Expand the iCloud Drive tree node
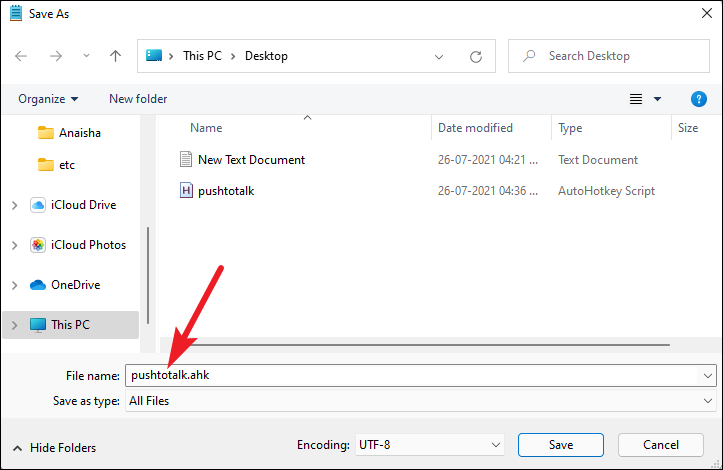This screenshot has height=470, width=723. [14, 205]
